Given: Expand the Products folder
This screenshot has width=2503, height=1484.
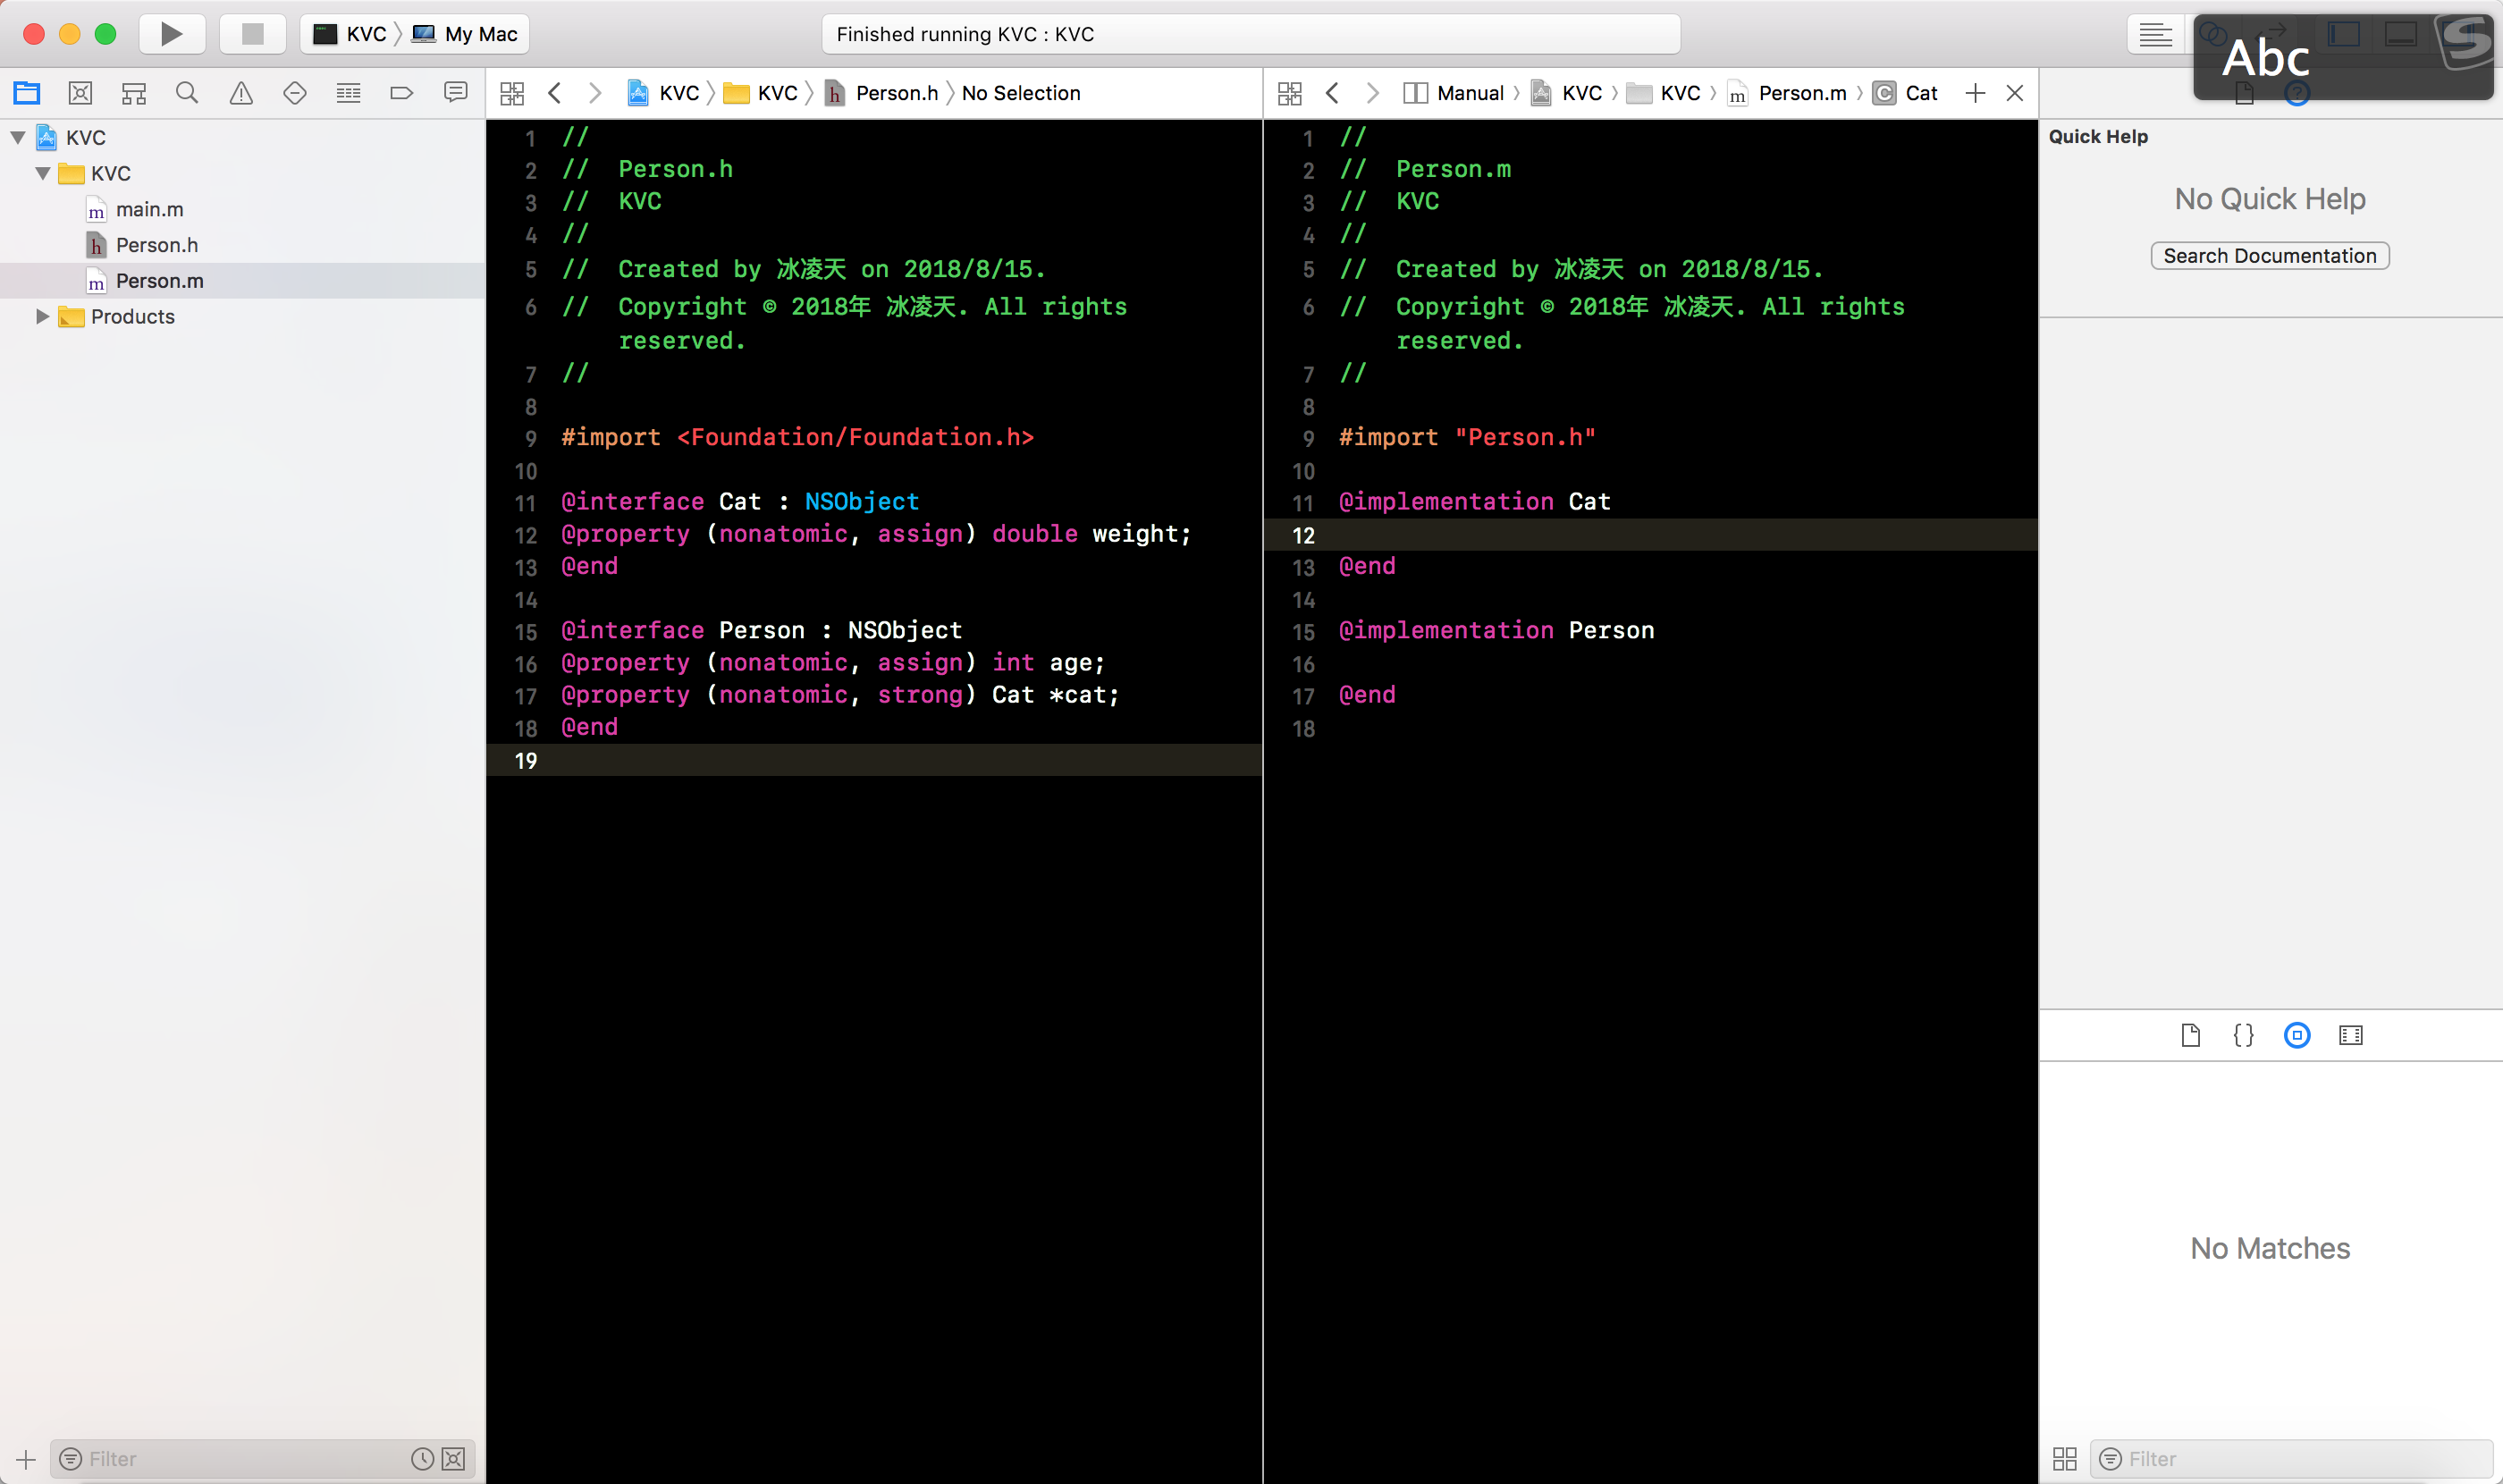Looking at the screenshot, I should (42, 317).
